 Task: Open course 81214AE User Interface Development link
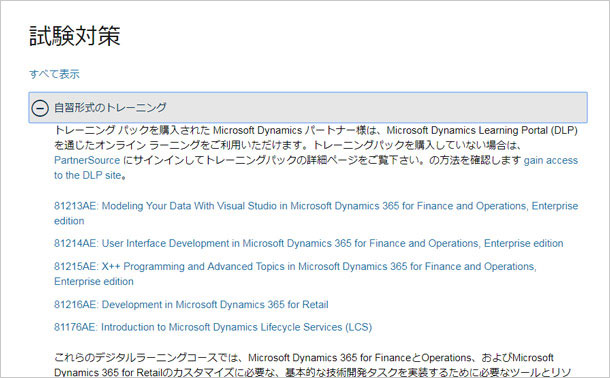309,243
